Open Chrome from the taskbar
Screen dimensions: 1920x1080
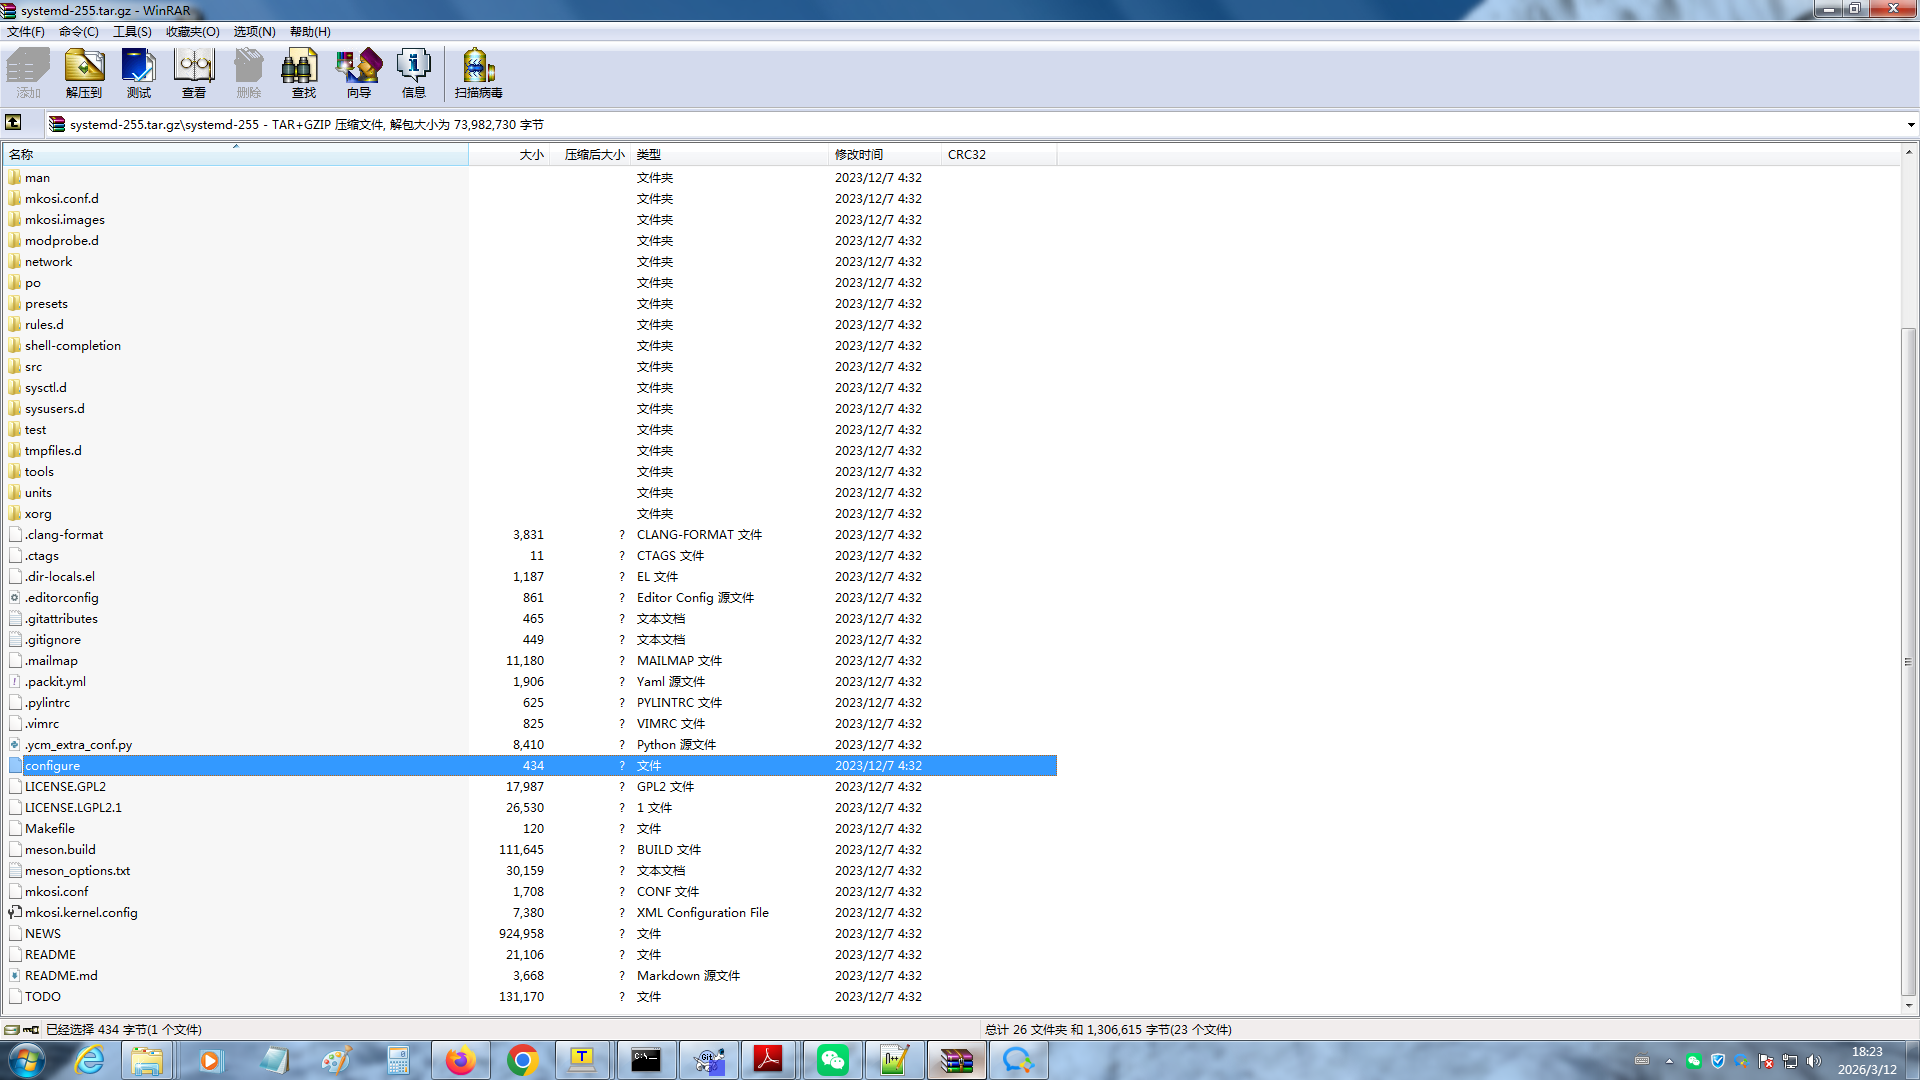coord(522,1060)
